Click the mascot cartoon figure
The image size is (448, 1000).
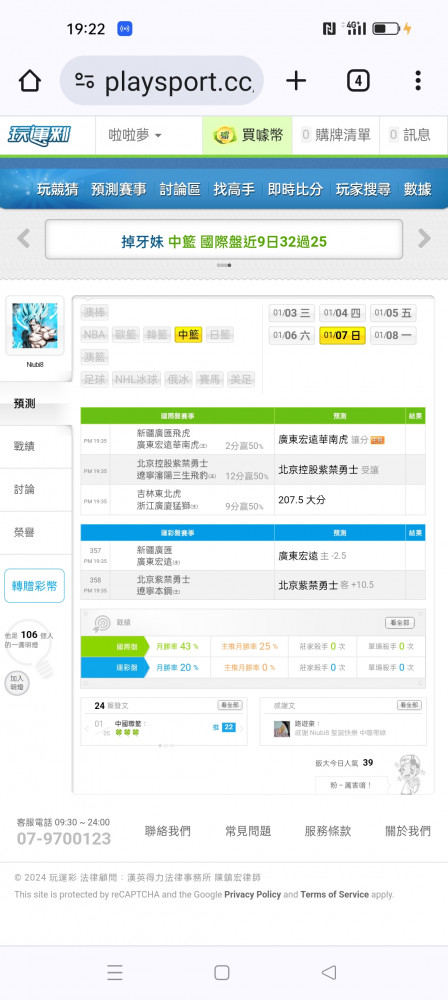(x=408, y=774)
